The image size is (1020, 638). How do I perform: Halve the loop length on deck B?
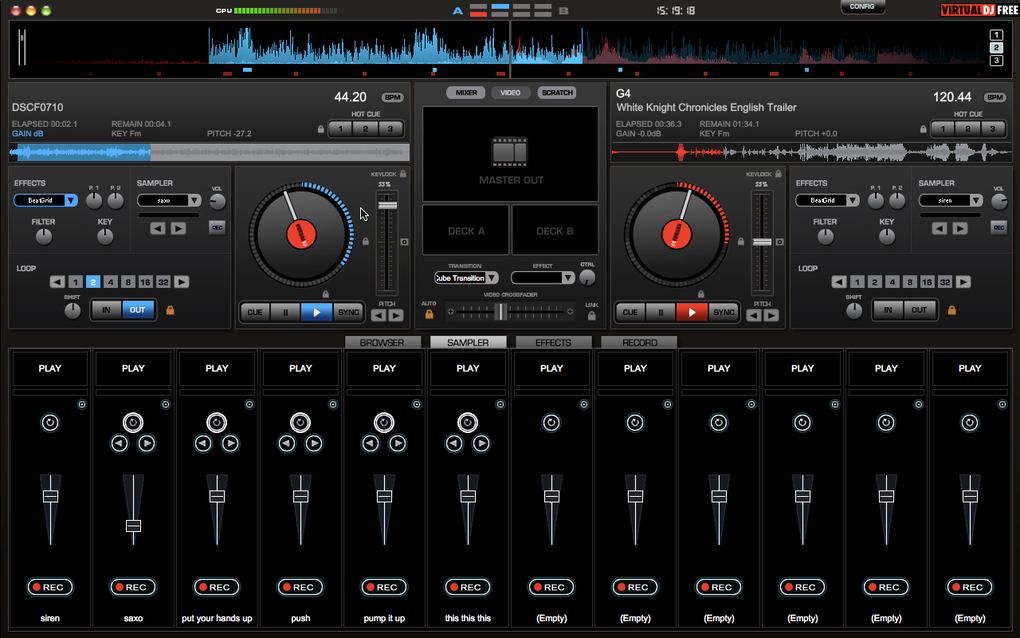pyautogui.click(x=839, y=282)
